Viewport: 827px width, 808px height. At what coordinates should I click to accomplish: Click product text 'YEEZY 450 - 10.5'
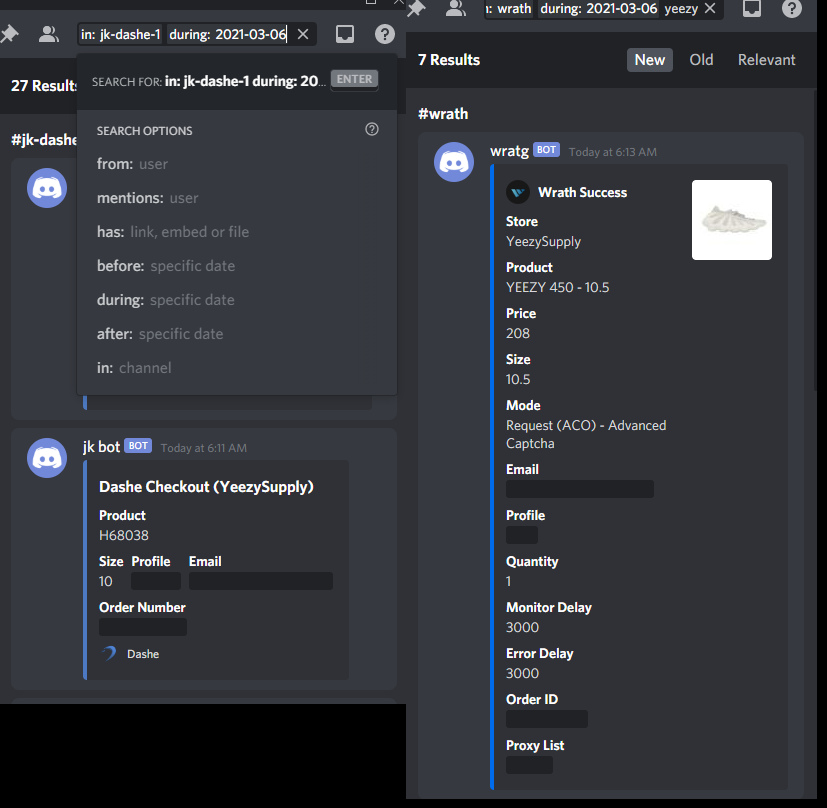557,287
